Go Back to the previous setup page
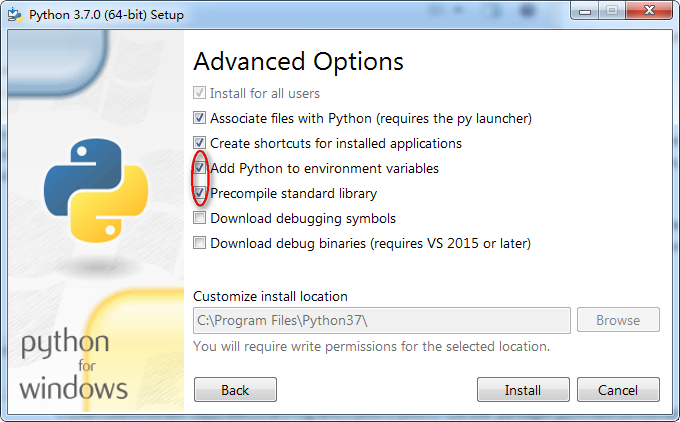Image resolution: width=680 pixels, height=422 pixels. tap(235, 390)
